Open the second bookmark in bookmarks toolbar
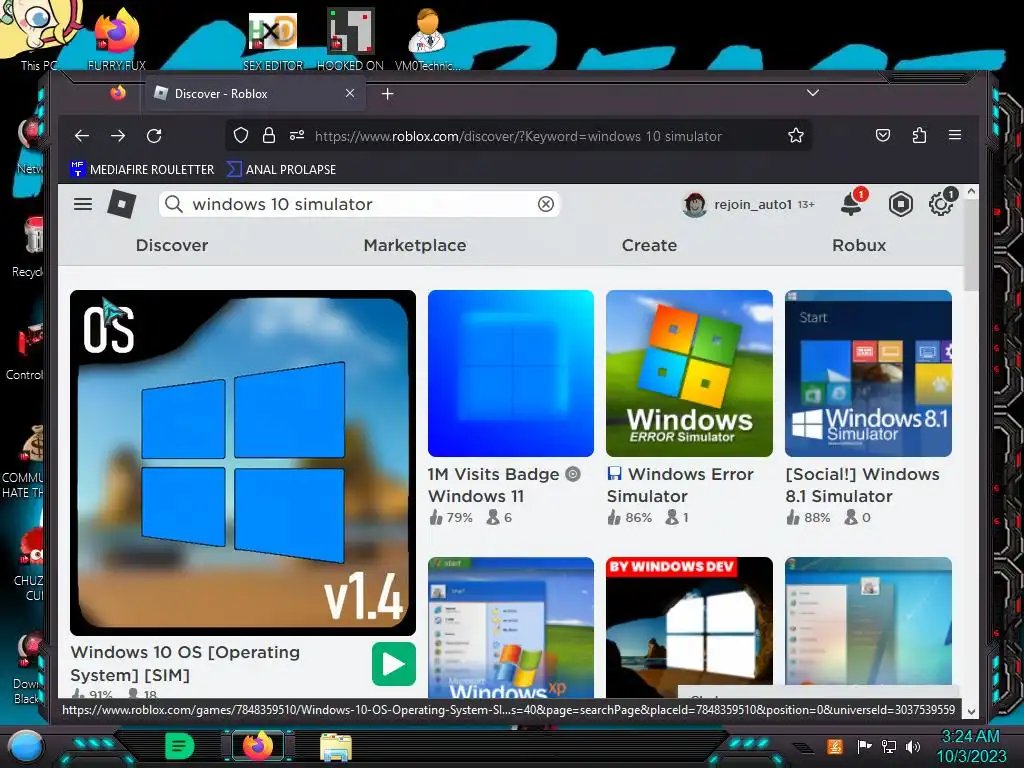Viewport: 1024px width, 768px height. pos(281,169)
